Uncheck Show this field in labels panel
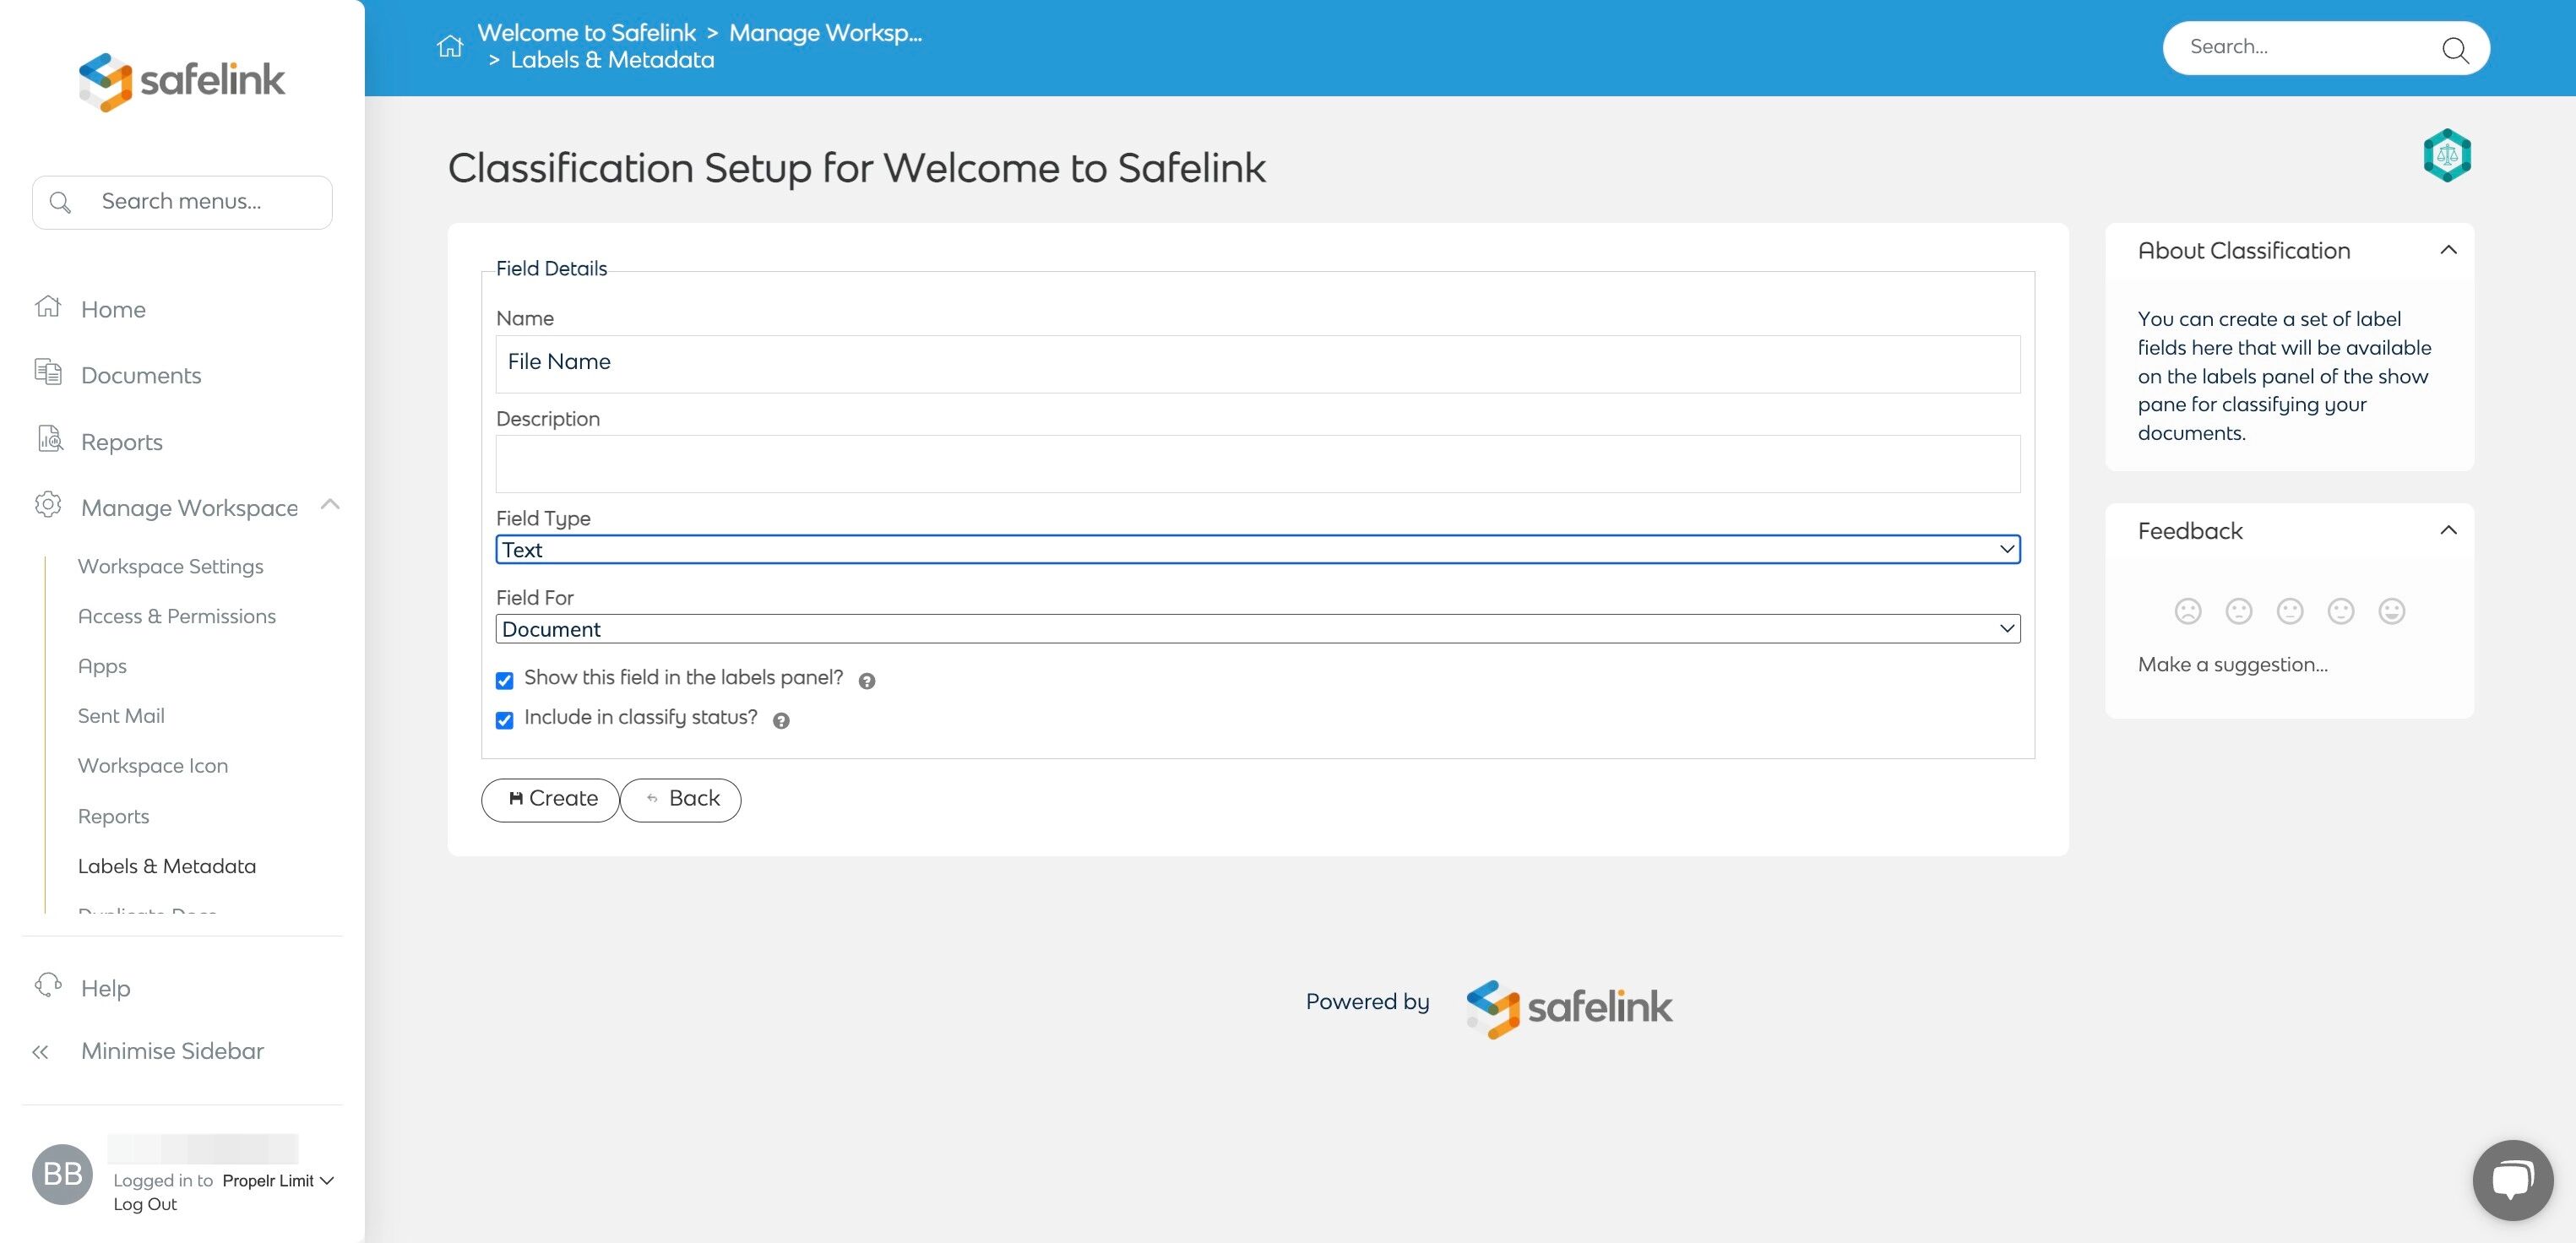2576x1243 pixels. [505, 681]
